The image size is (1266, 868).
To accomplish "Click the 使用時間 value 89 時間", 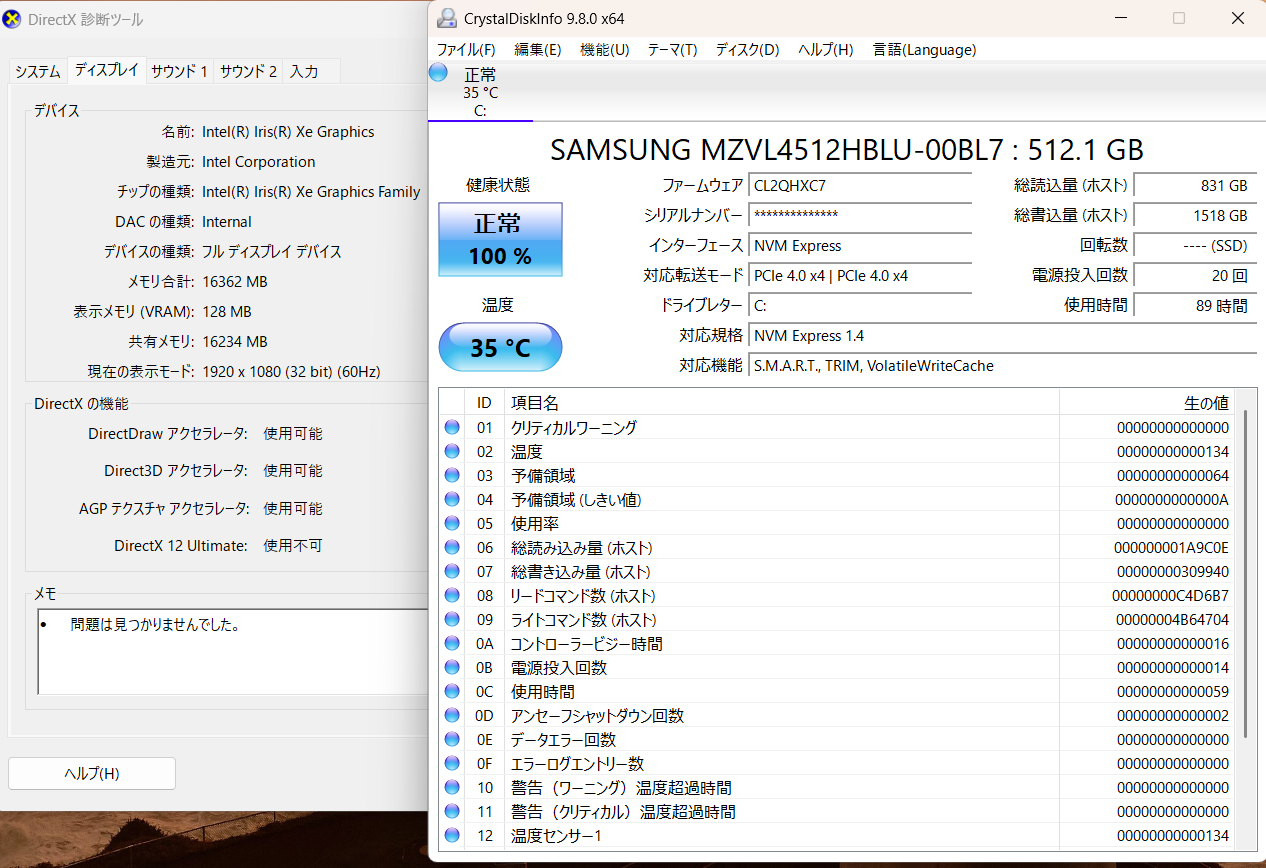I will click(1195, 305).
